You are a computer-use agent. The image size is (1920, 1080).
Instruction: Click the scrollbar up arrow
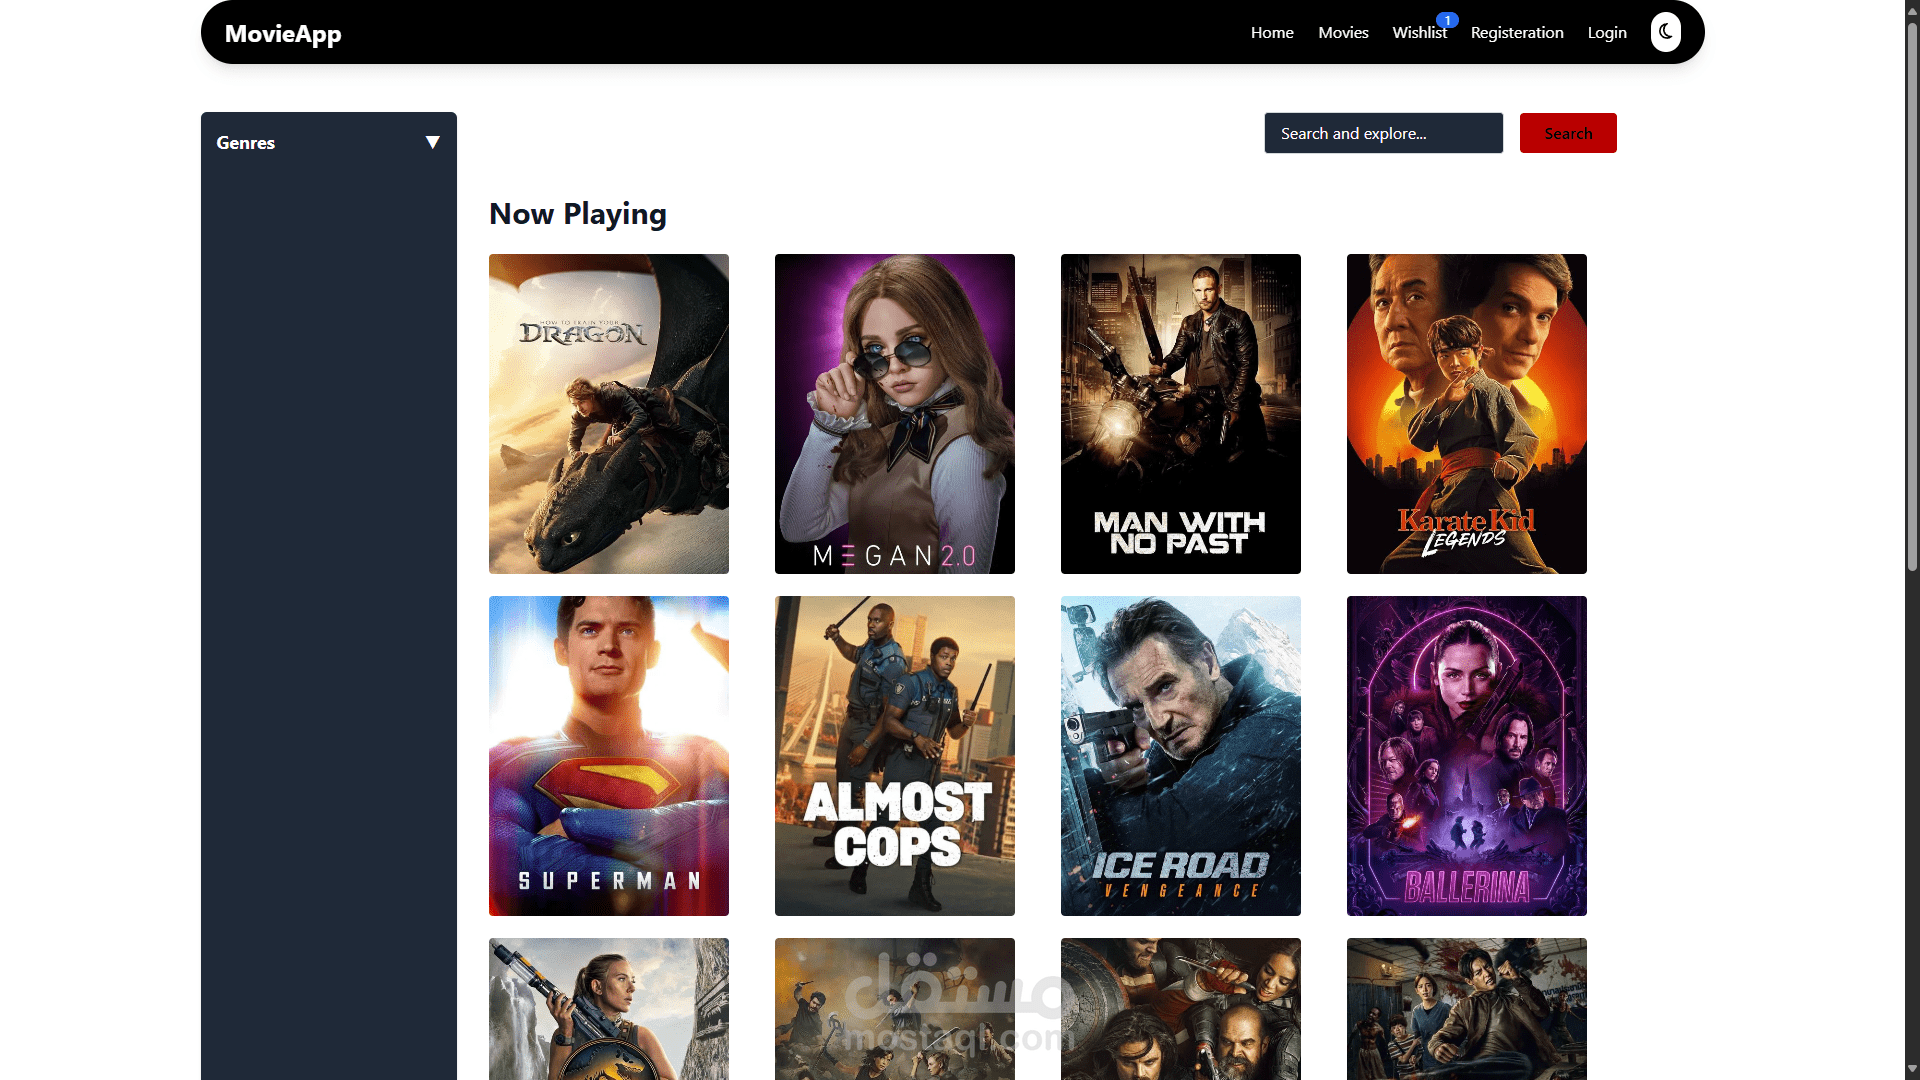click(1912, 9)
